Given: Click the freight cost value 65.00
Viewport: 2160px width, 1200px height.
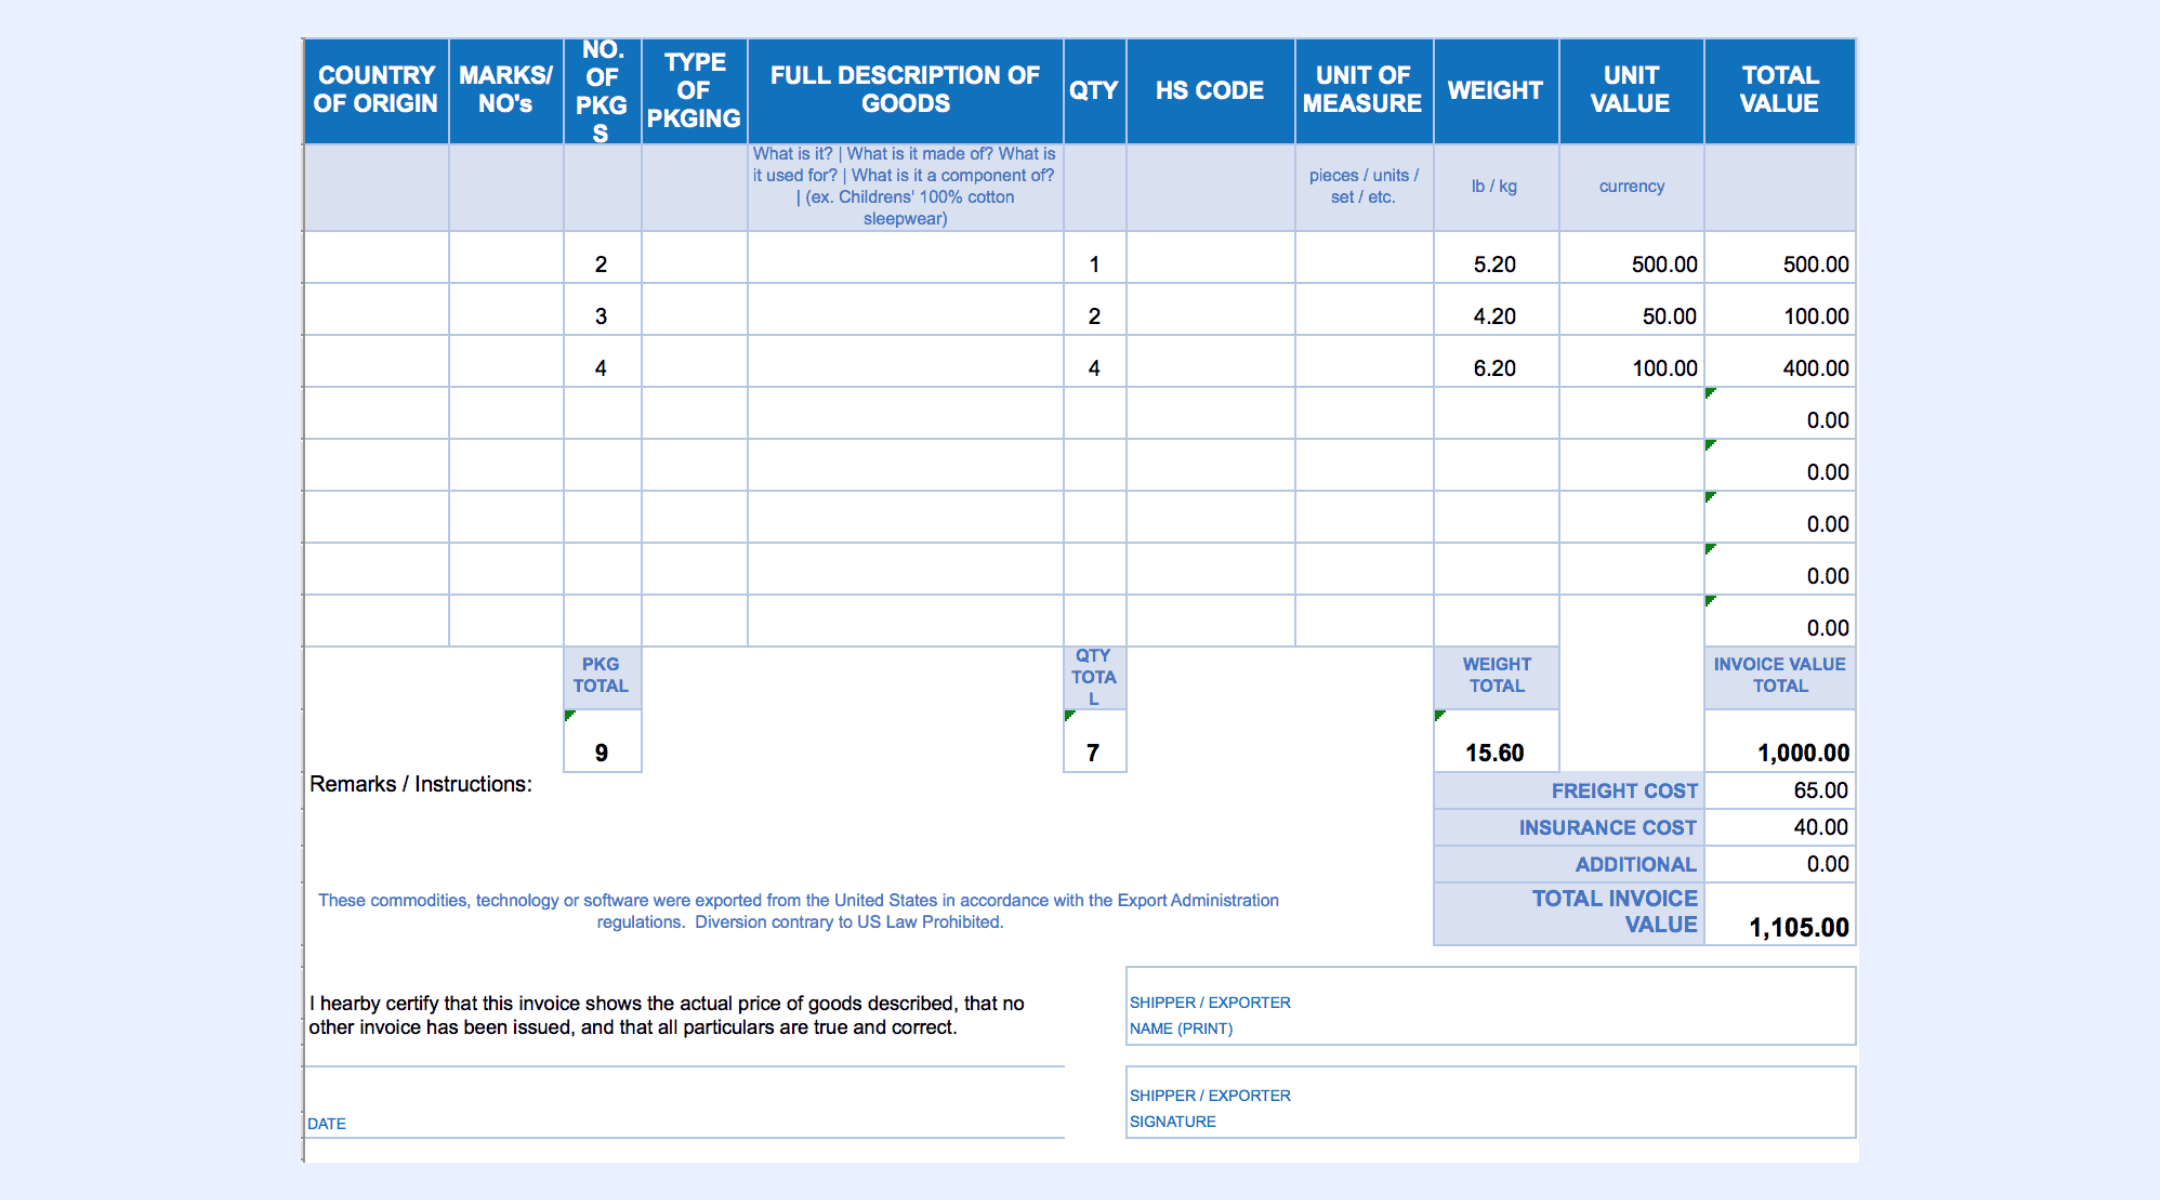Looking at the screenshot, I should click(x=1780, y=791).
